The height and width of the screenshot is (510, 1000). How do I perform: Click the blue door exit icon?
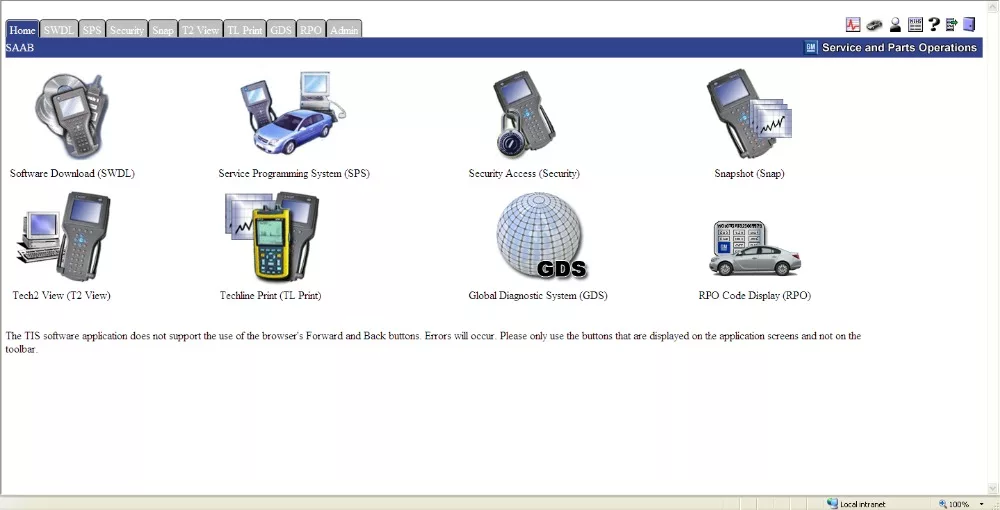tap(969, 25)
